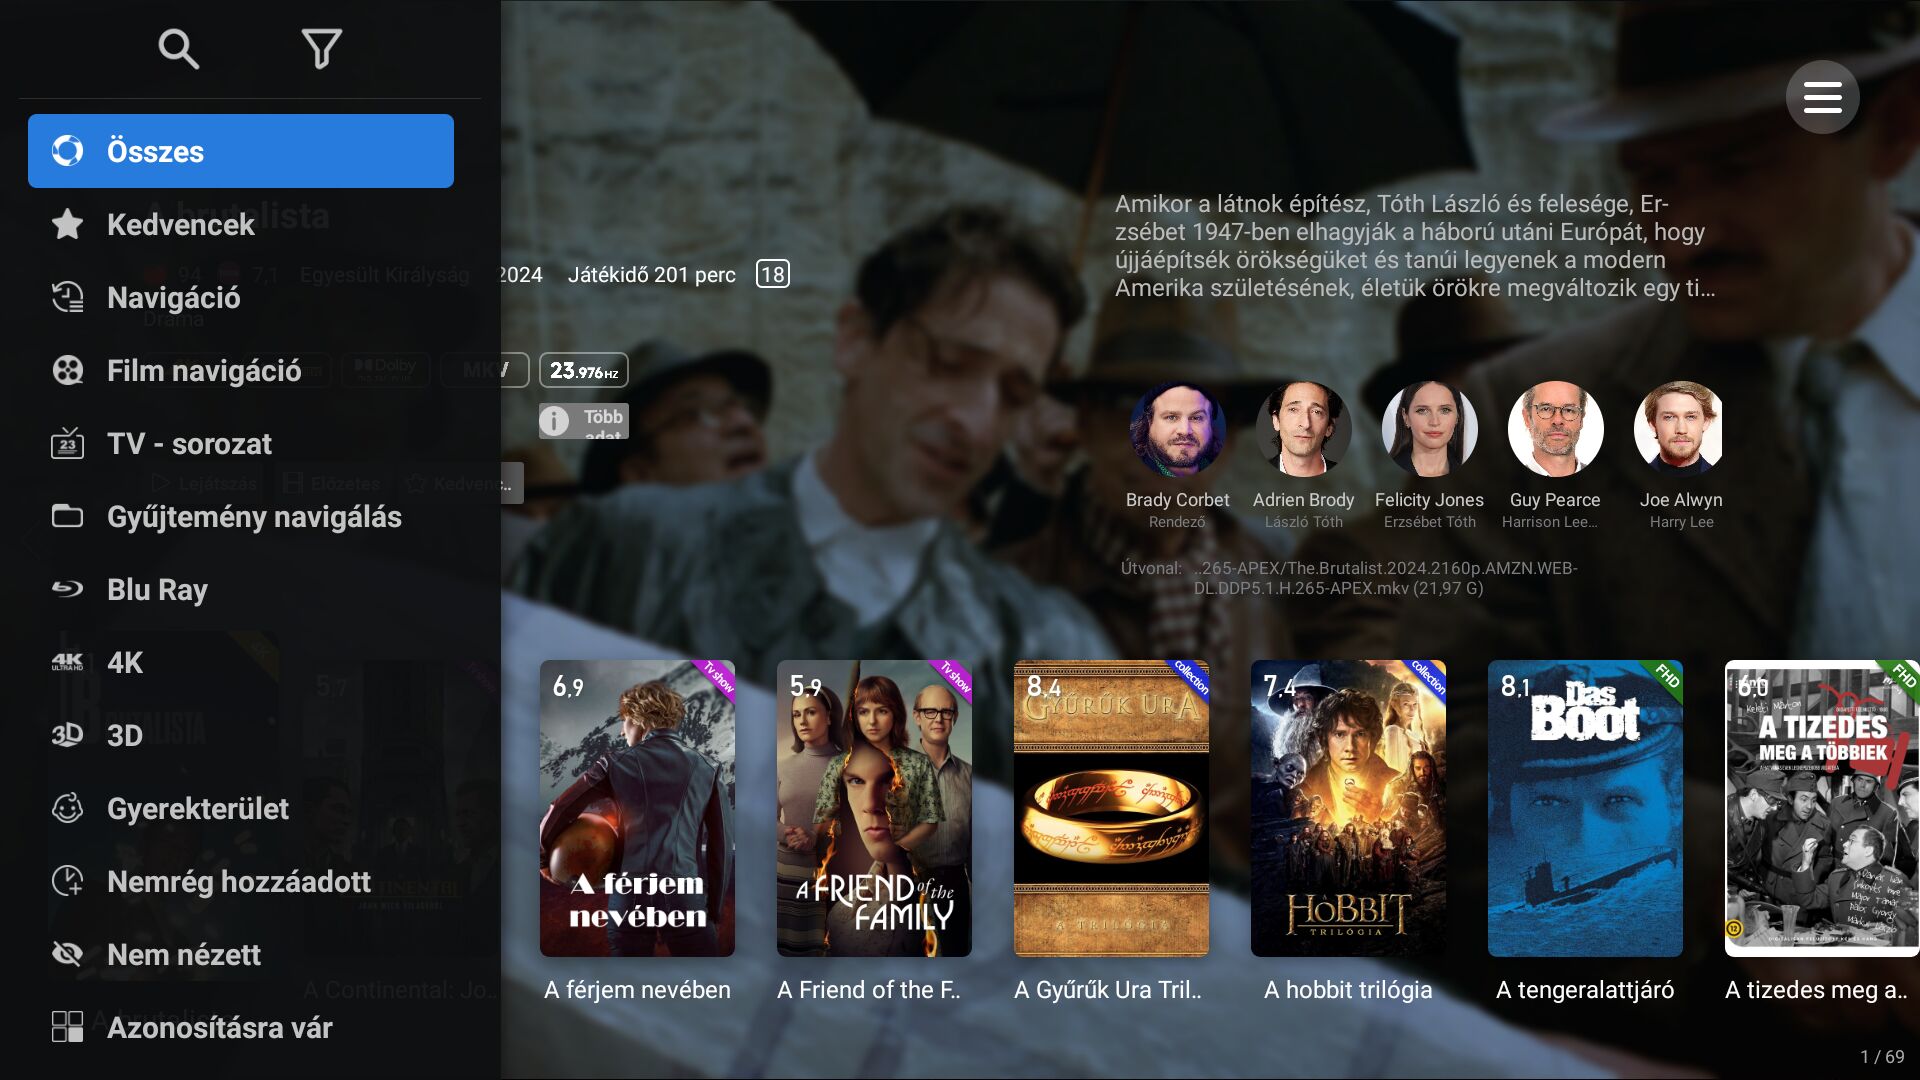The image size is (1920, 1080).
Task: Select Nemrég hozzáadott text label
Action: coord(239,882)
